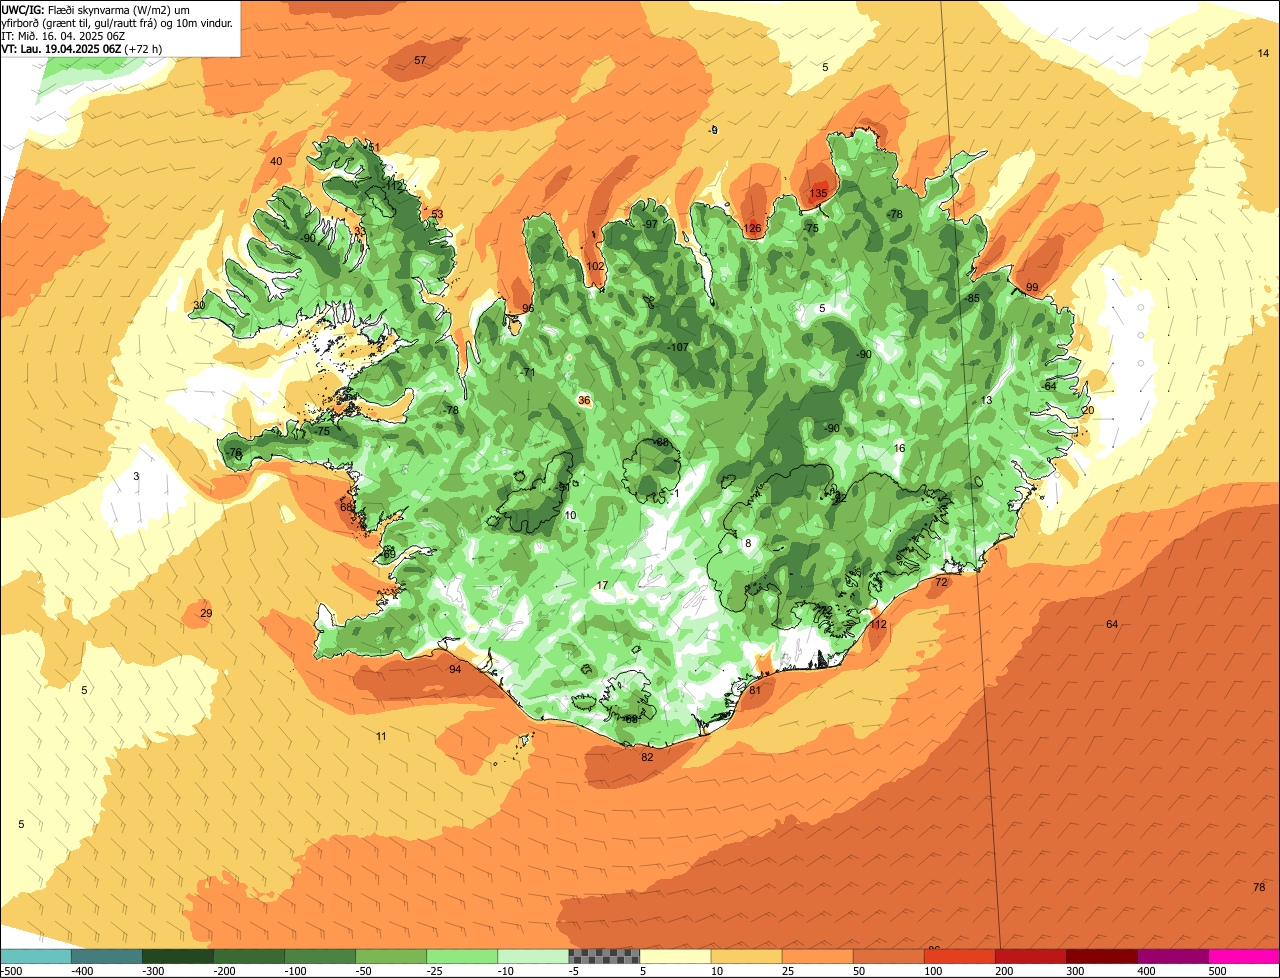This screenshot has width=1280, height=978.
Task: Click the map value '135'
Action: coord(818,194)
